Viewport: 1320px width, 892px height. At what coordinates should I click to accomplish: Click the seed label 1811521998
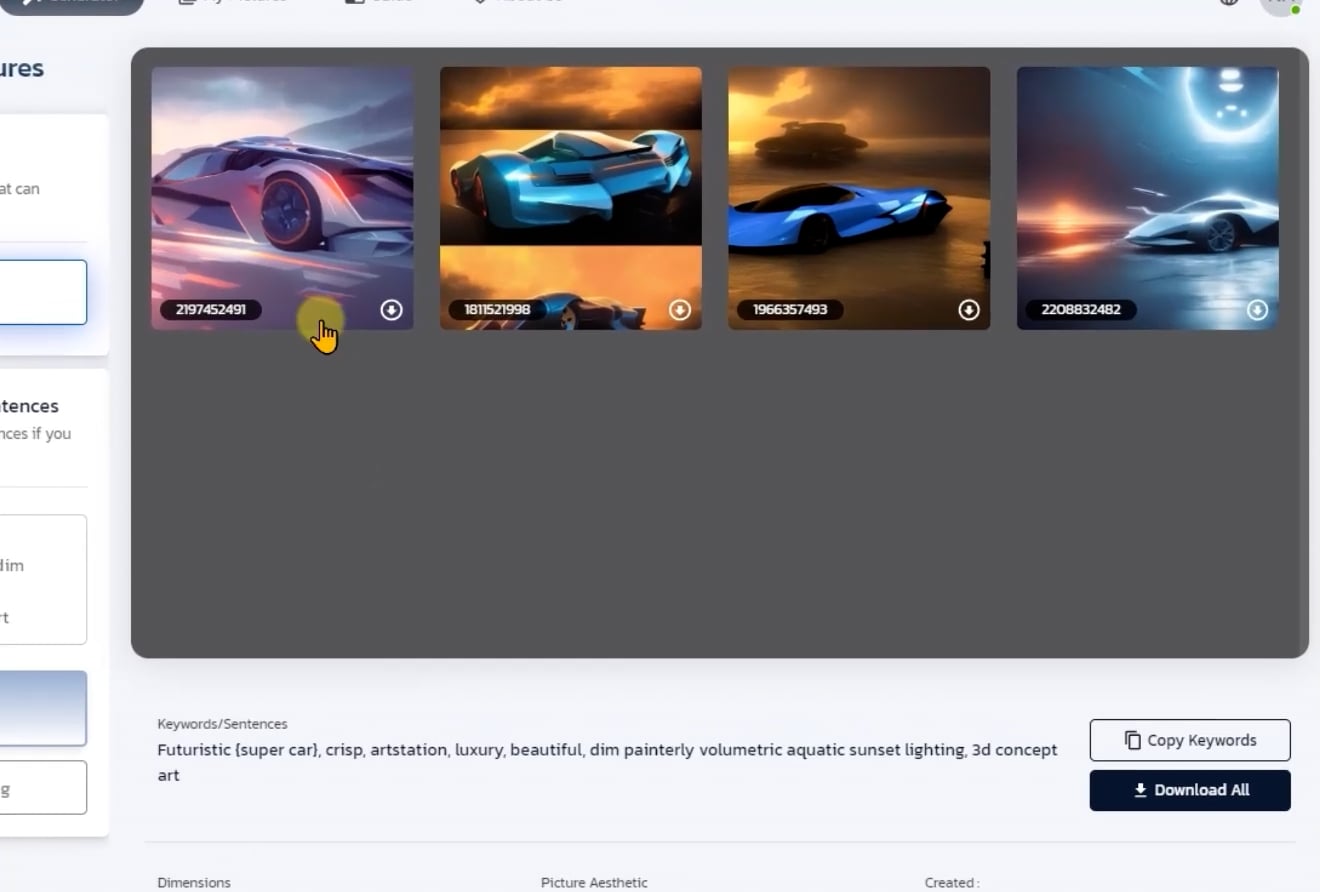(x=497, y=310)
